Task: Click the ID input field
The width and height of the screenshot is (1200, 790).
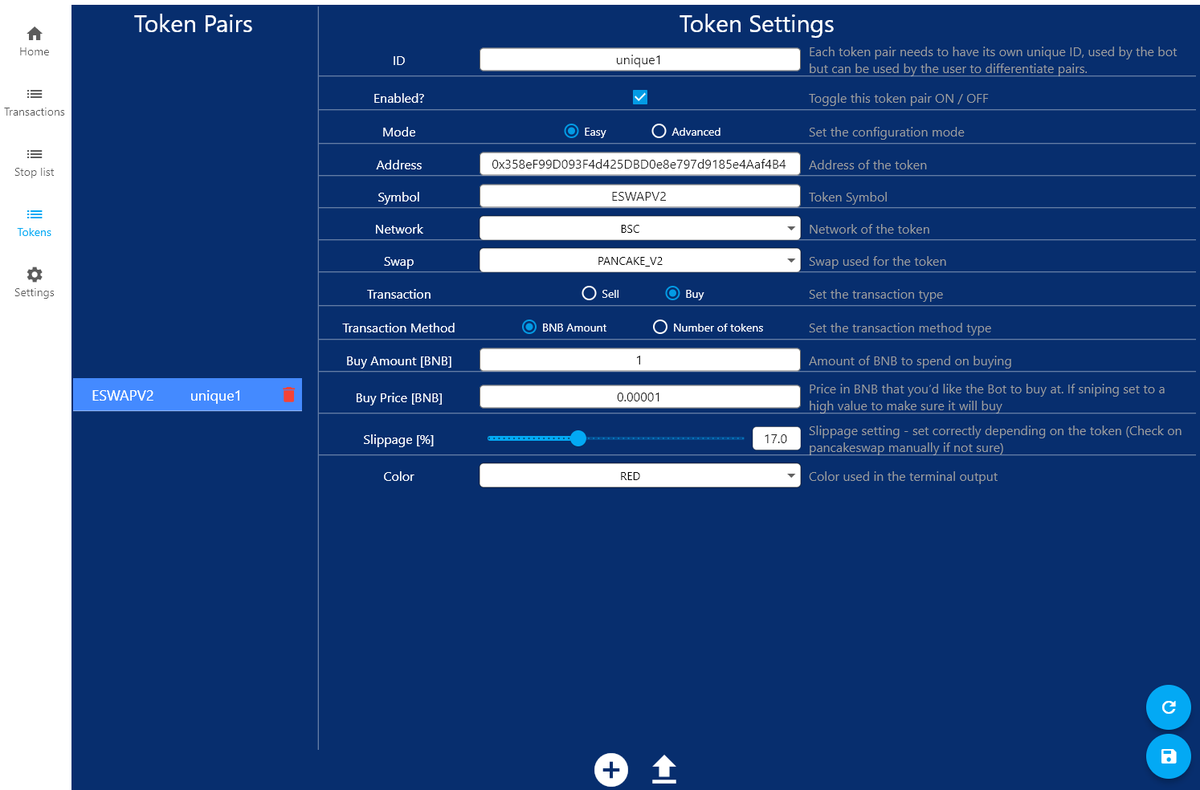Action: (x=640, y=60)
